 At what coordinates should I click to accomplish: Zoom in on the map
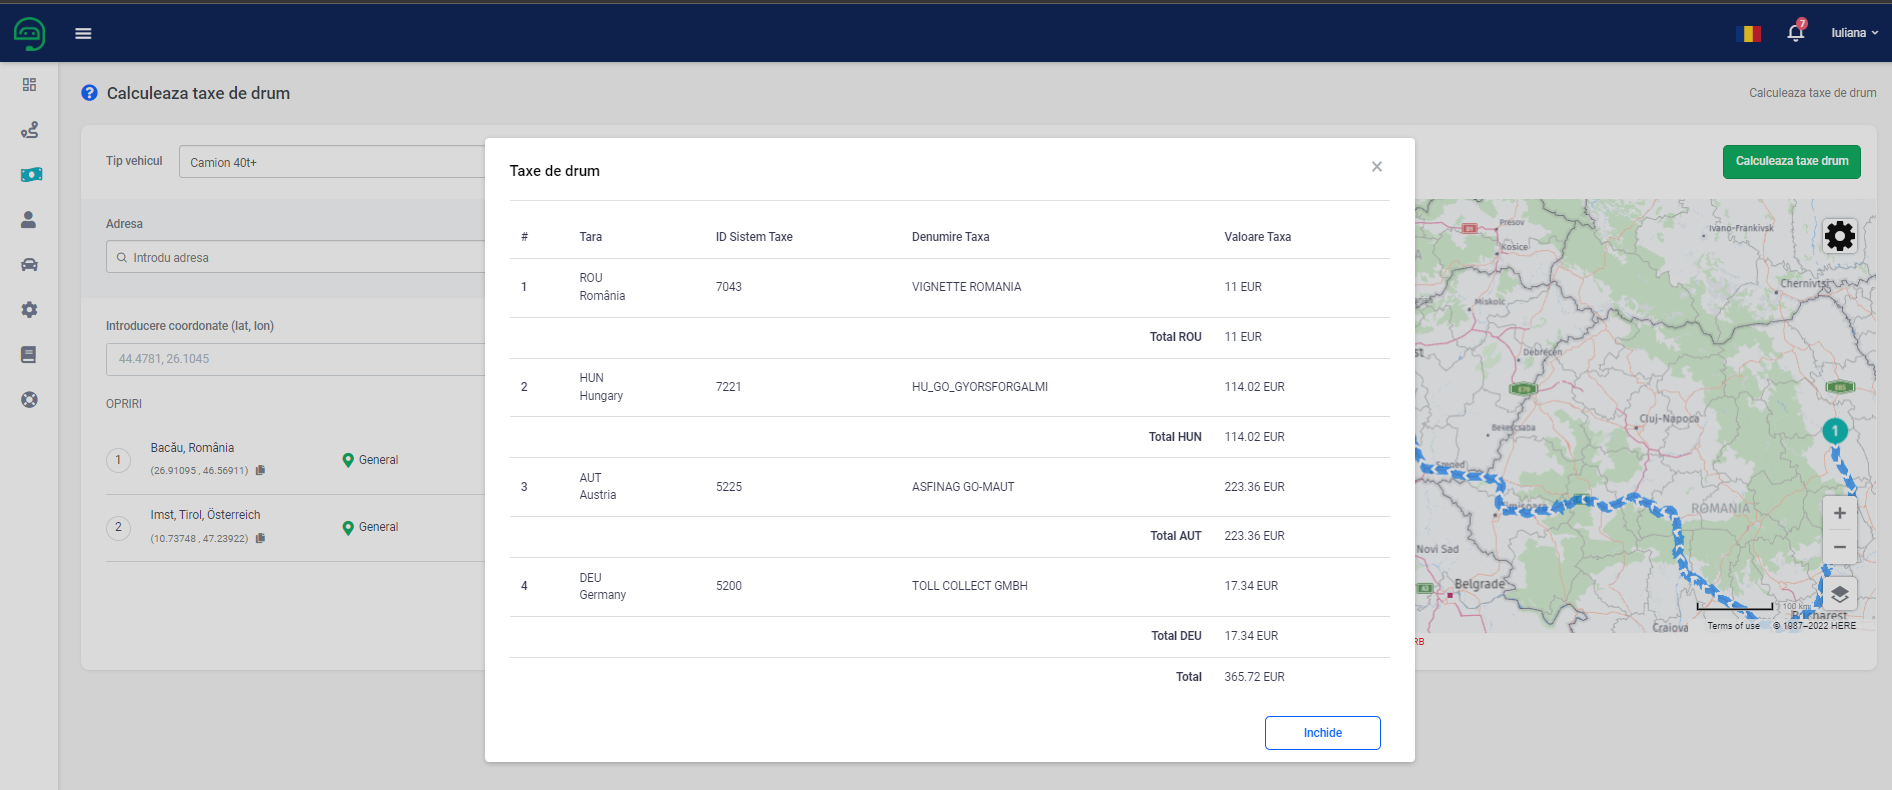(x=1839, y=513)
